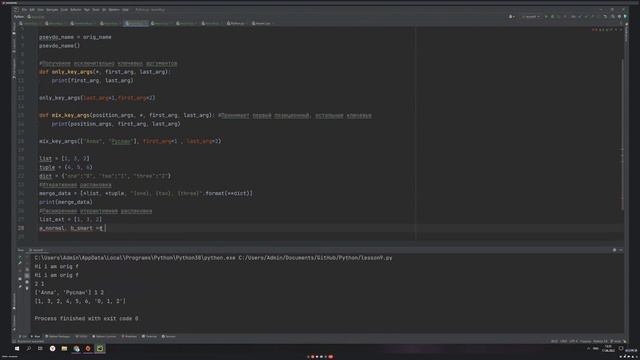The image size is (640, 360).
Task: Open the Services tool window tab
Action: [x=169, y=336]
